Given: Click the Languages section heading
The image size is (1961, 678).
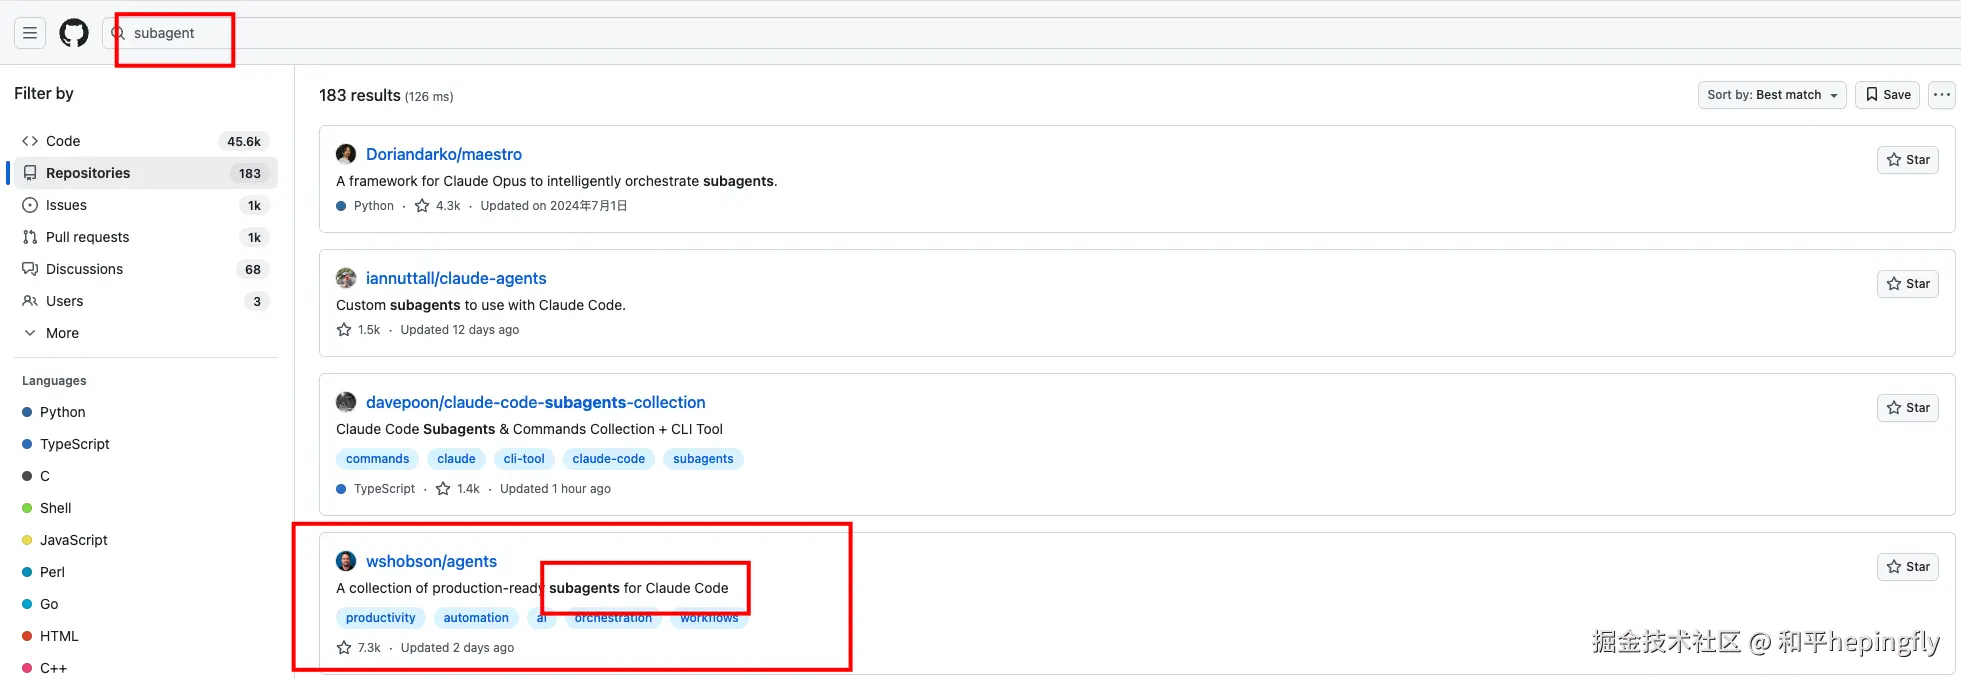Looking at the screenshot, I should (x=54, y=381).
